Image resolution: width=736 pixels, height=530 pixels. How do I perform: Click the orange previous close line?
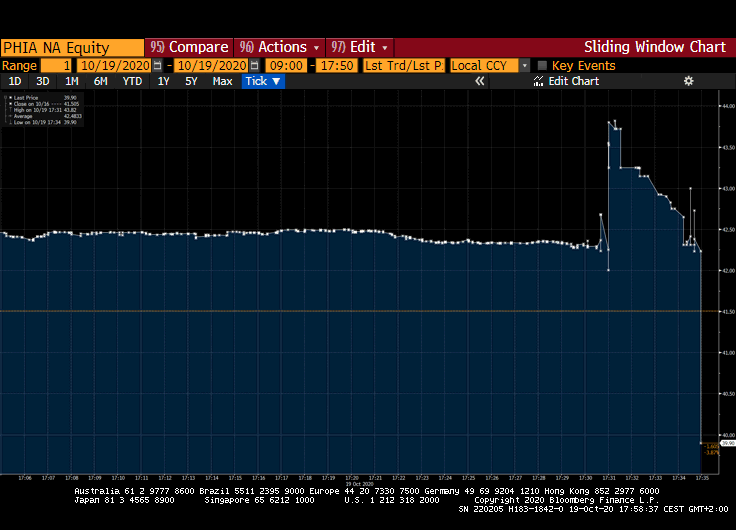point(350,311)
